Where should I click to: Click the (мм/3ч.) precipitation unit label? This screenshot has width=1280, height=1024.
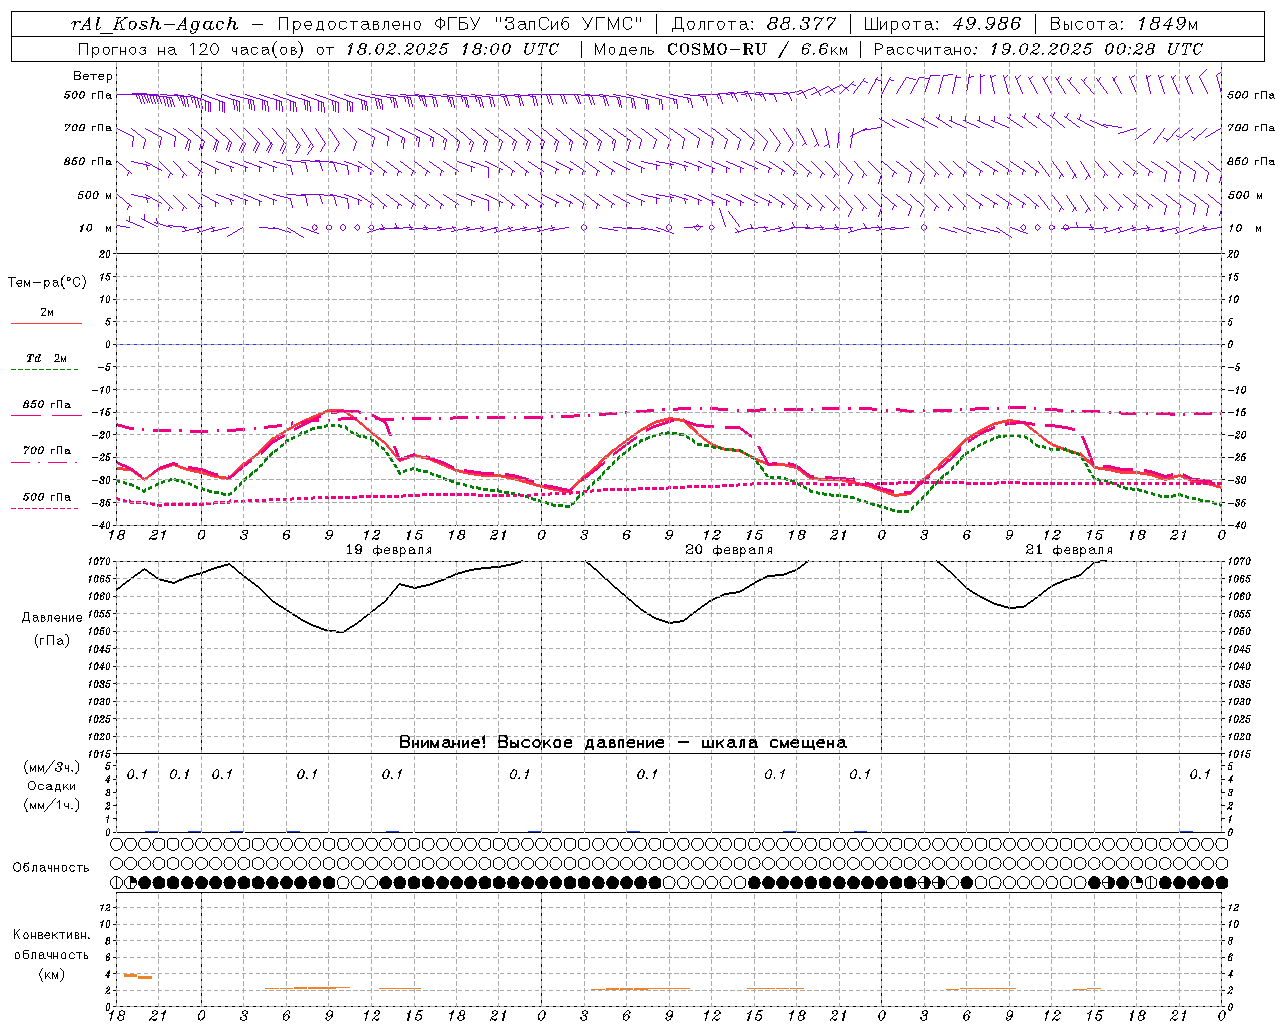51,767
